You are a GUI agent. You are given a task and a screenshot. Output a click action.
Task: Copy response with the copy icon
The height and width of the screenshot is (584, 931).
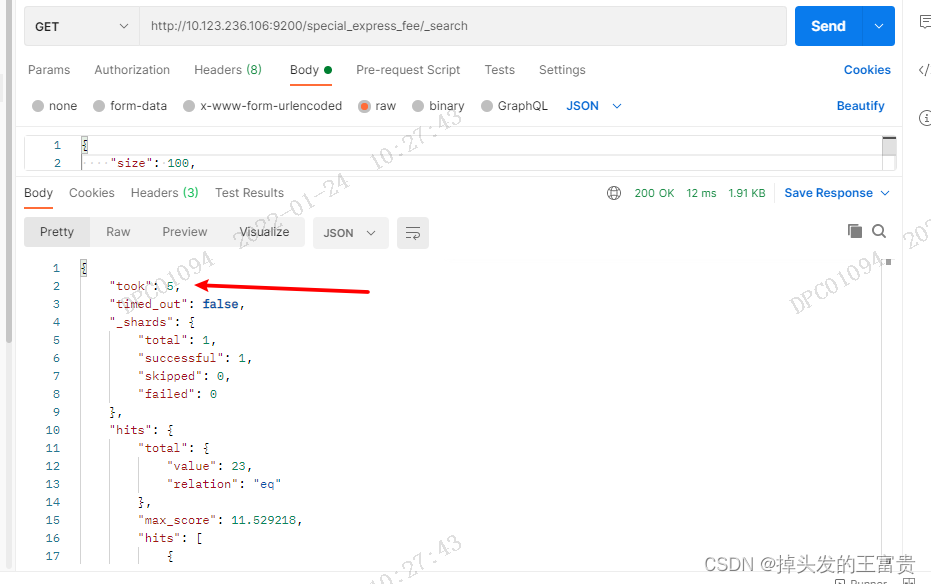(x=855, y=231)
